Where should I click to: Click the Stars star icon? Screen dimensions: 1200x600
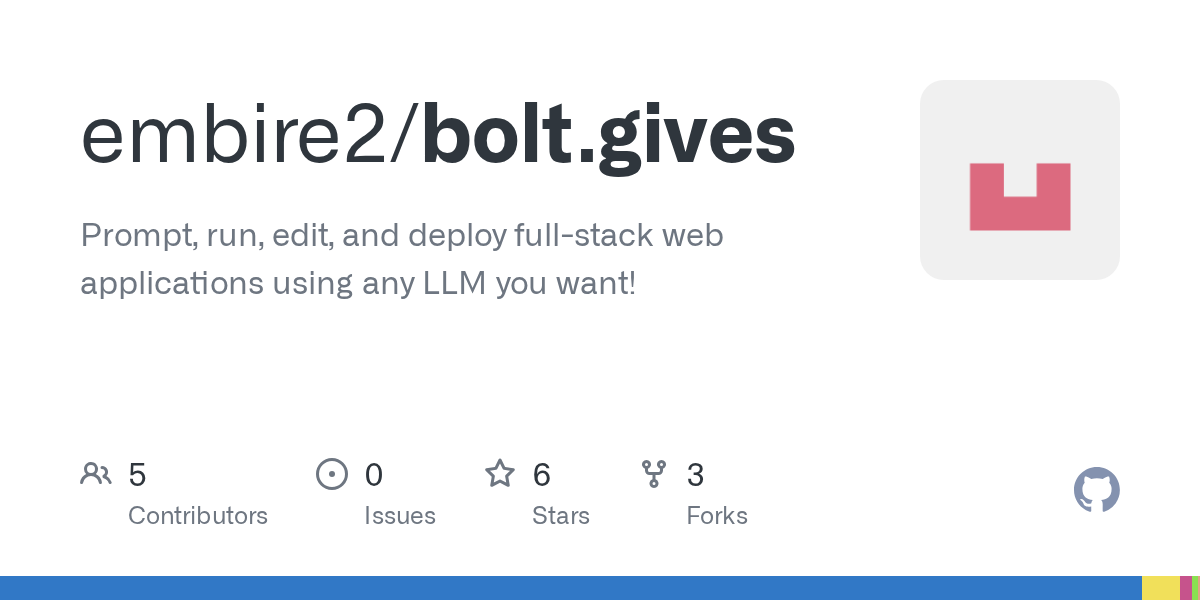point(500,473)
